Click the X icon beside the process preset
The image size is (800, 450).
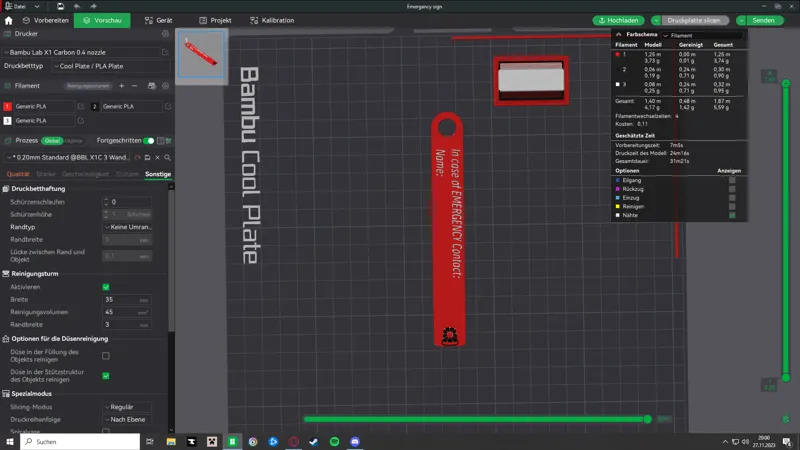[x=157, y=158]
